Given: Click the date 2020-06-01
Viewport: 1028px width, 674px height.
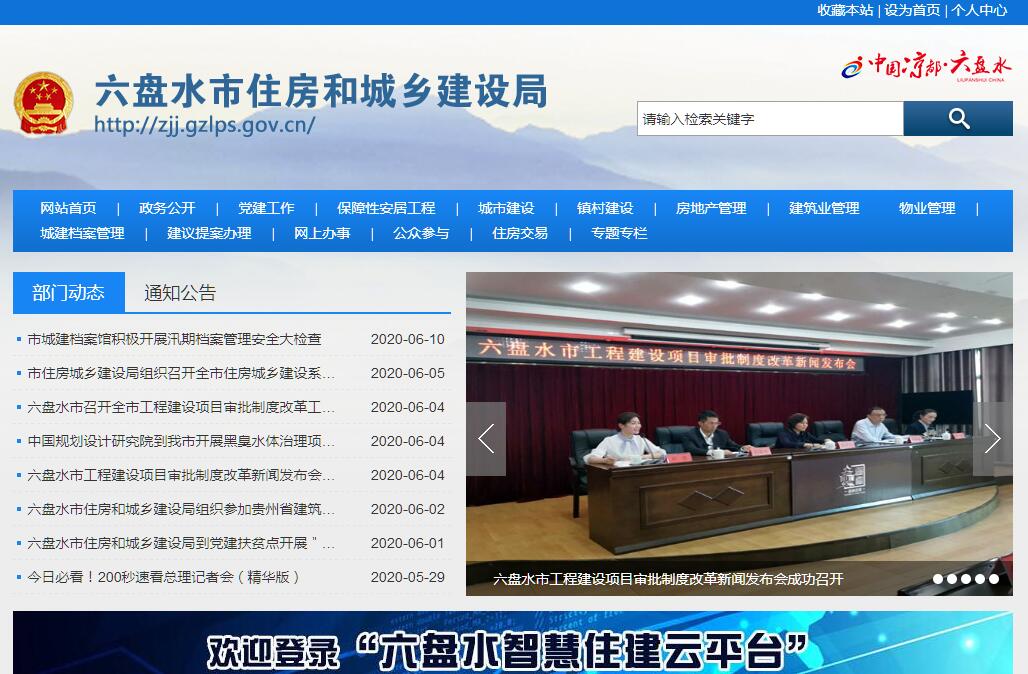Looking at the screenshot, I should pos(408,544).
